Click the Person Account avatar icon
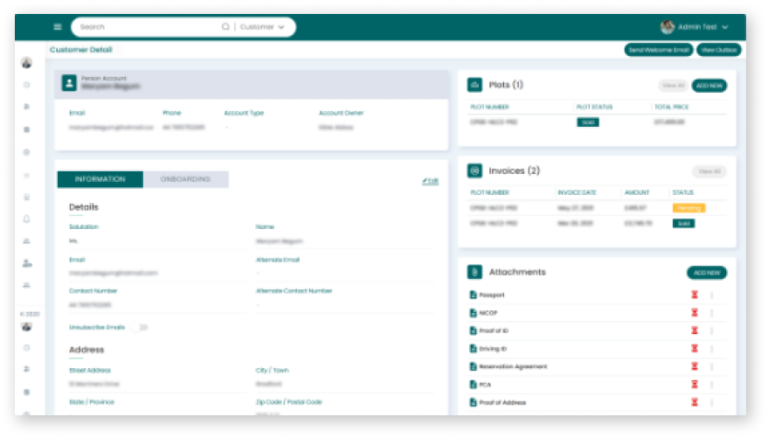The width and height of the screenshot is (768, 438). [68, 84]
